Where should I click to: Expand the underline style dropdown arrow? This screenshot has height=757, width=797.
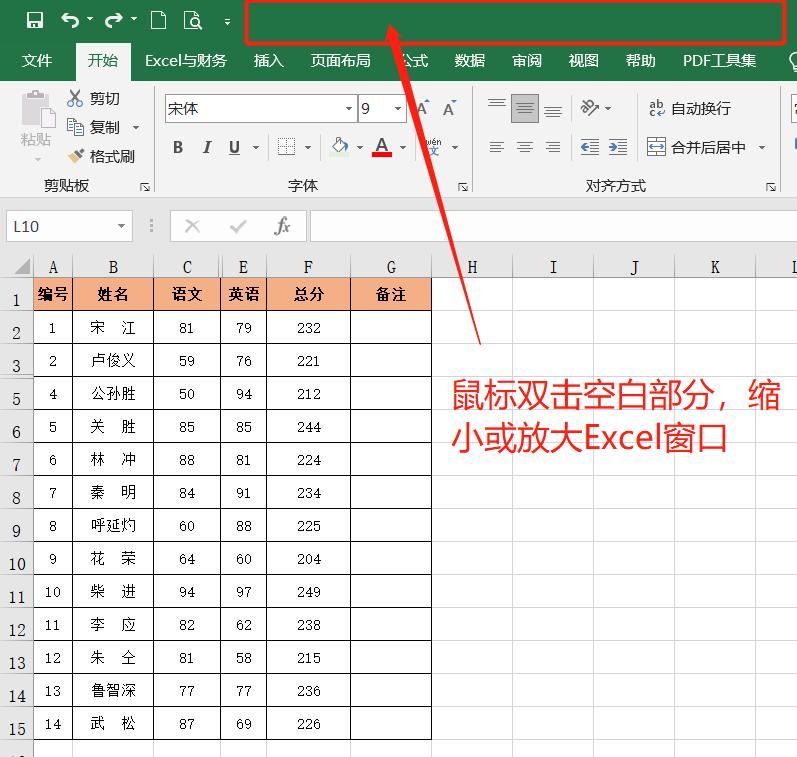coord(256,148)
